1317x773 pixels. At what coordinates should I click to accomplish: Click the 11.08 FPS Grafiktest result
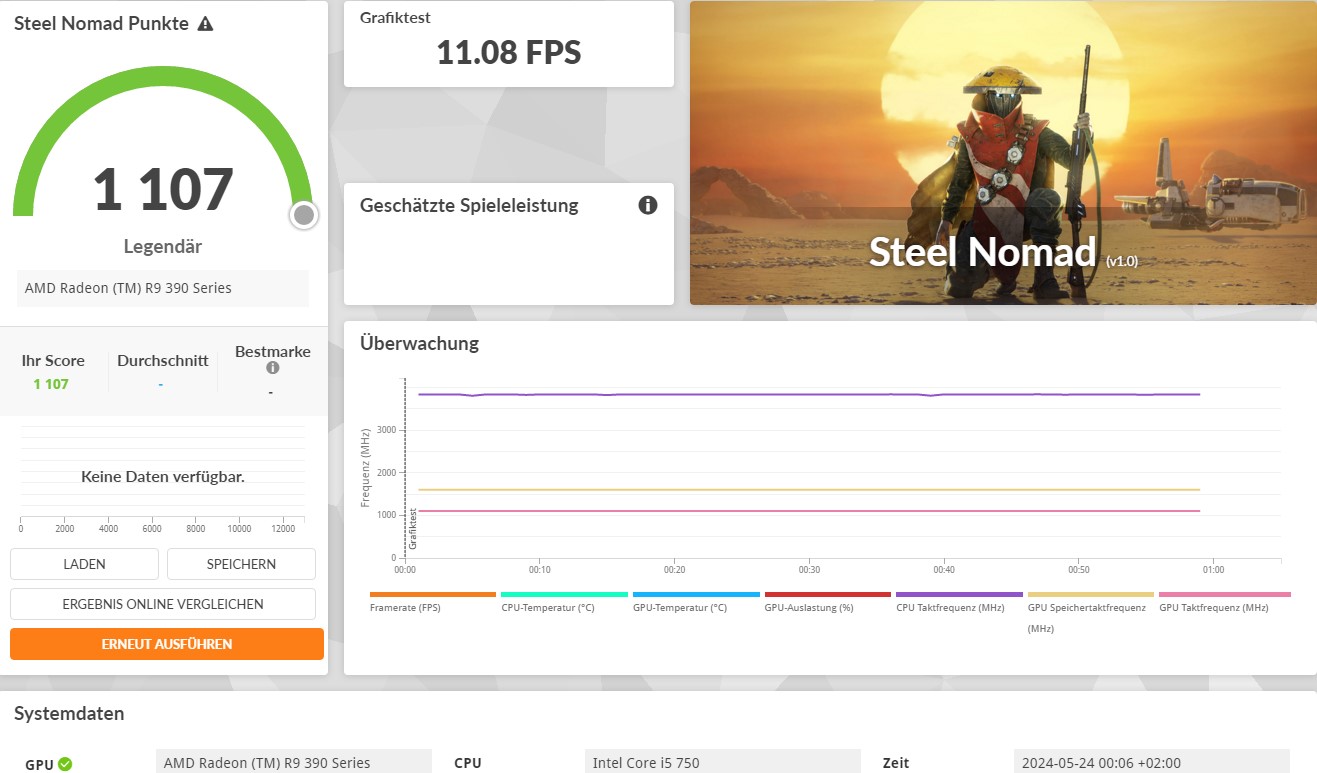[509, 52]
